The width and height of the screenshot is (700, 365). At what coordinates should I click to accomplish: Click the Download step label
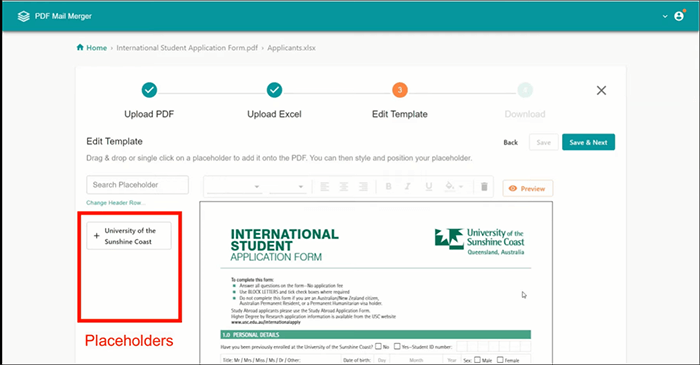(x=525, y=114)
